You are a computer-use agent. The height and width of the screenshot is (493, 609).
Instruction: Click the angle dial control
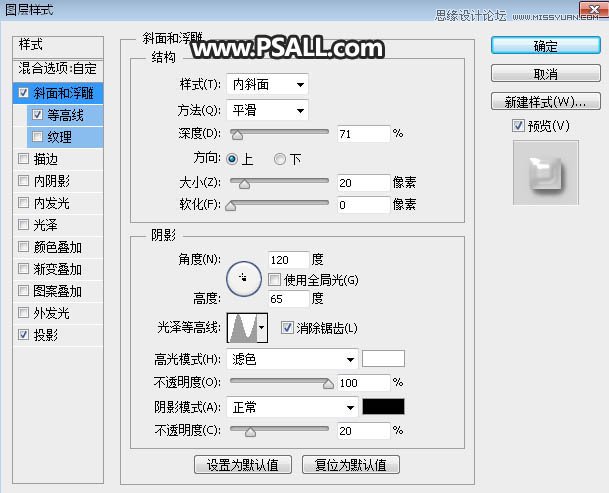pos(244,279)
